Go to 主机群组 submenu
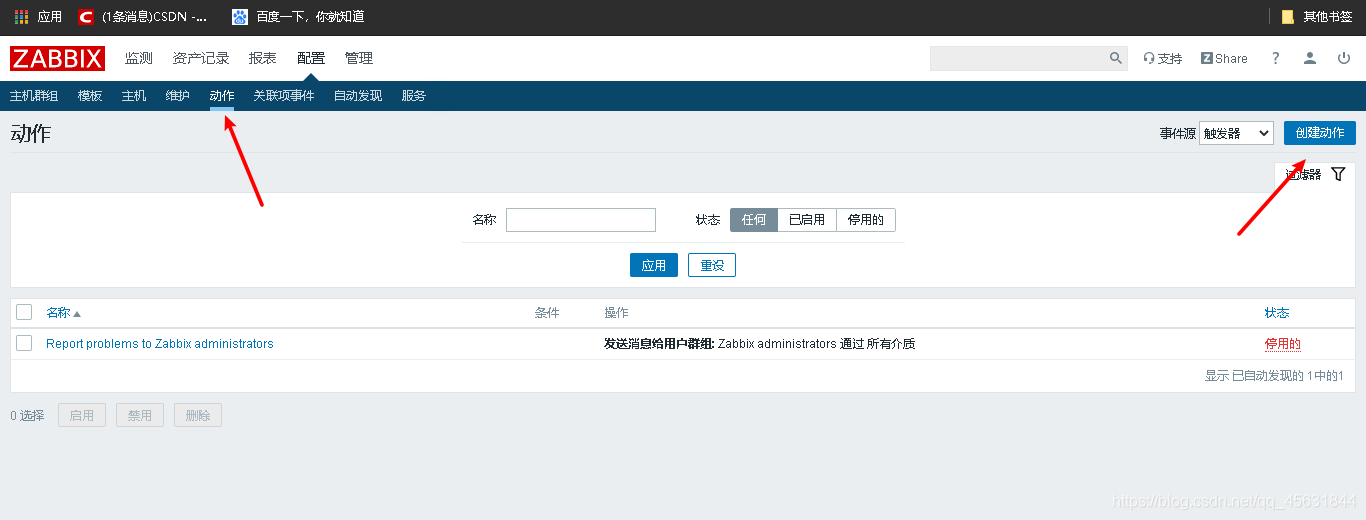Viewport: 1366px width, 520px height. click(x=34, y=96)
